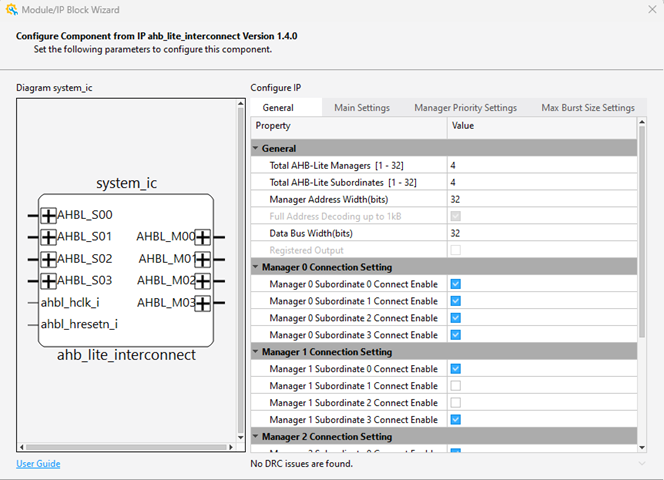Click the system_ic instance name
The height and width of the screenshot is (480, 664).
tap(126, 183)
